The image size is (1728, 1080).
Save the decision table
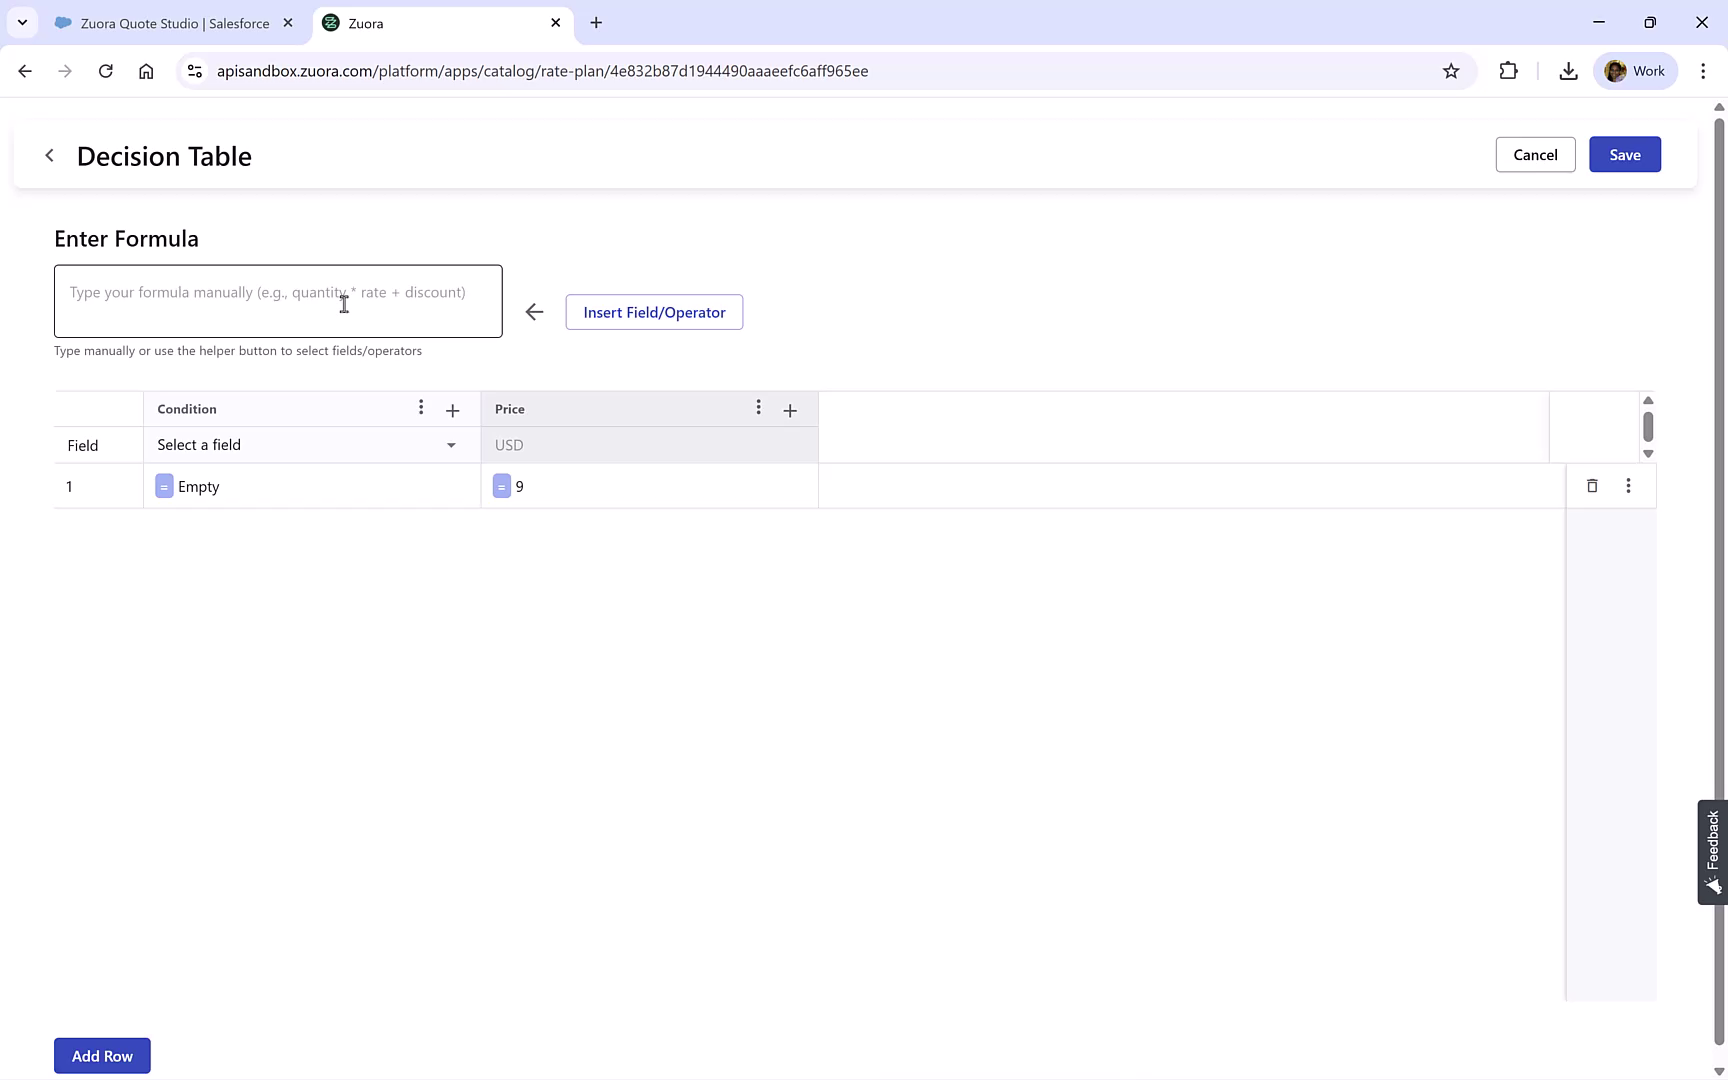coord(1624,154)
